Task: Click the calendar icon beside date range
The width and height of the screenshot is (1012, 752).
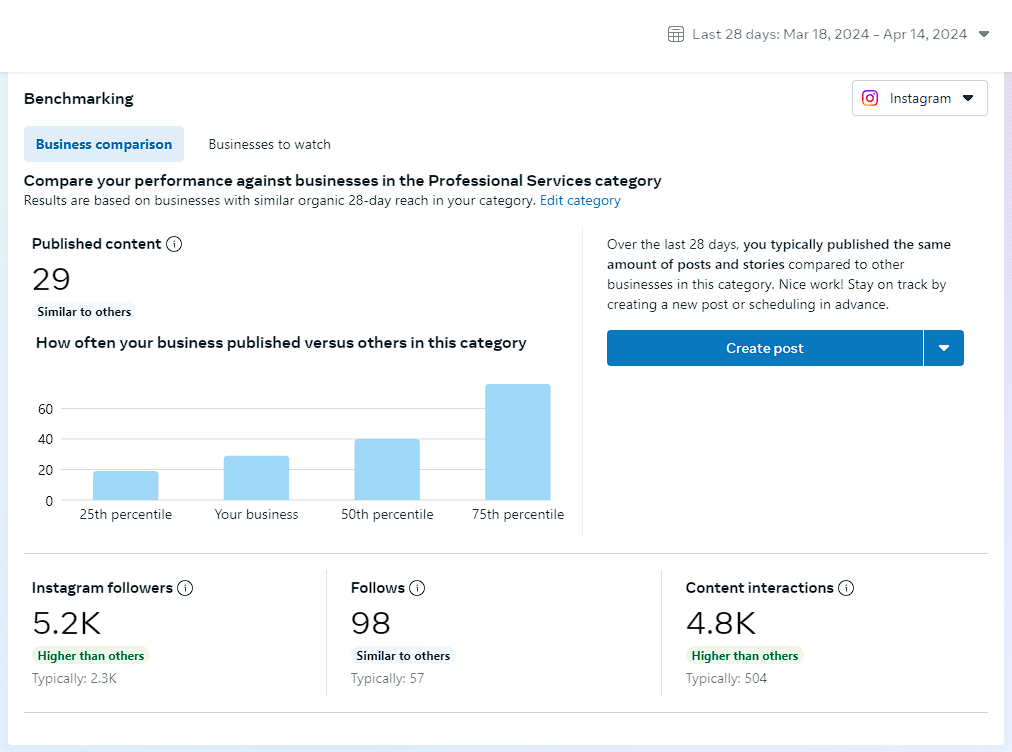Action: pyautogui.click(x=676, y=34)
